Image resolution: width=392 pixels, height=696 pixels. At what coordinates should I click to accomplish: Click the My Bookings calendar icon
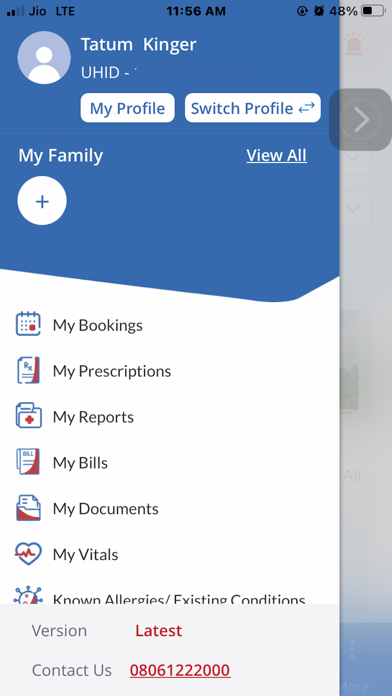[28, 324]
